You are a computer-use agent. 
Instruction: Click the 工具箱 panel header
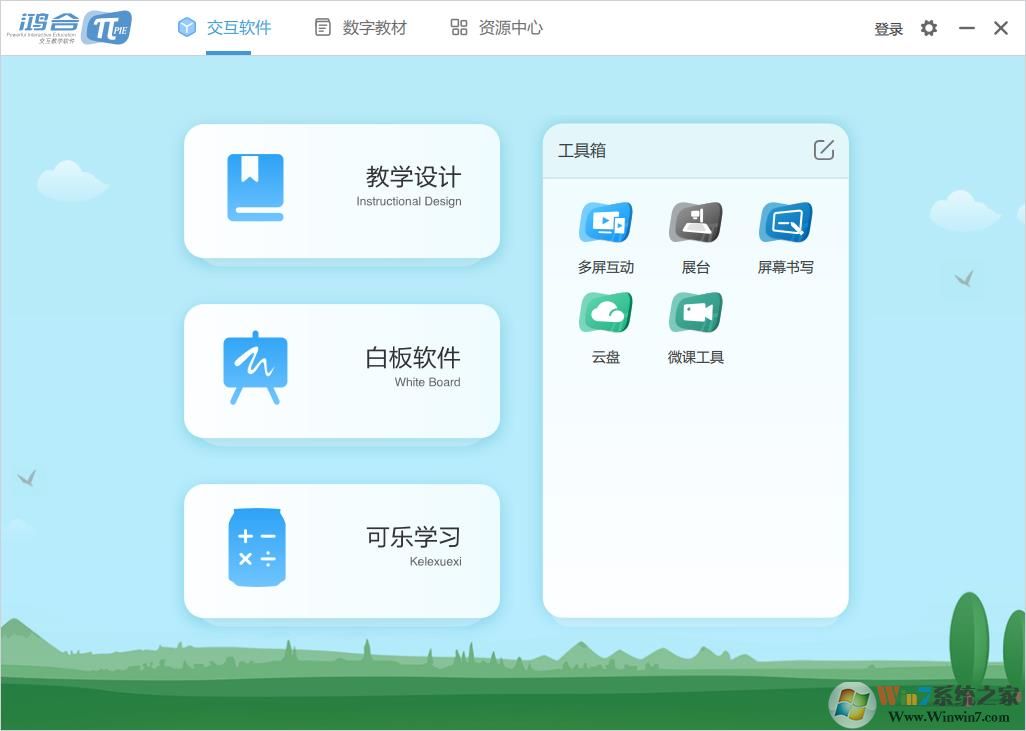[582, 150]
